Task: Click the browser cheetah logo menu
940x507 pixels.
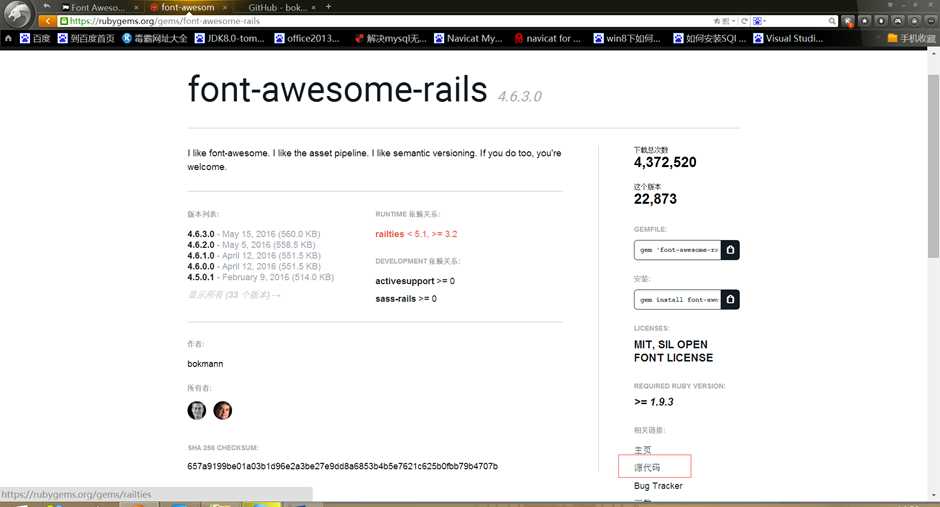Action: click(16, 13)
